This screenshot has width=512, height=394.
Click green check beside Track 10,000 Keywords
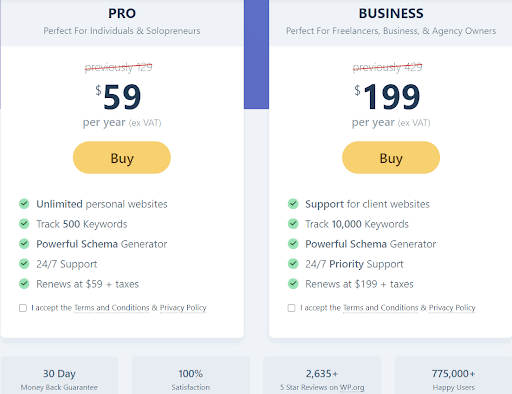click(x=293, y=224)
